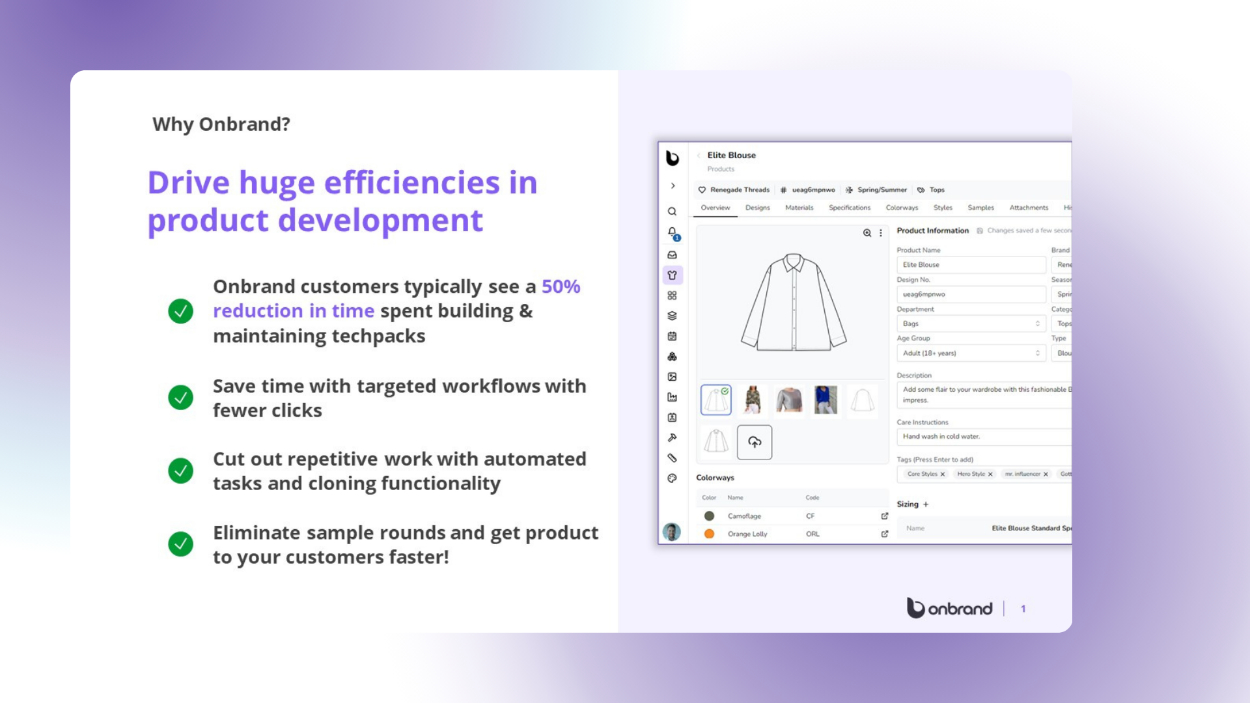1250x703 pixels.
Task: Click the Products breadcrumb under Elite Blouse
Action: (x=721, y=169)
